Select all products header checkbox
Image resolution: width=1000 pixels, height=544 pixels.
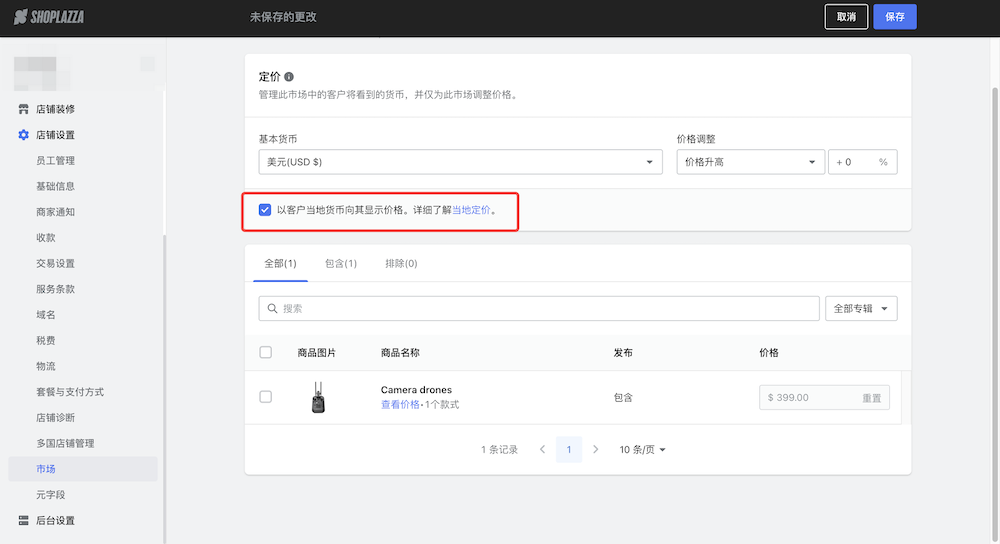[x=265, y=352]
